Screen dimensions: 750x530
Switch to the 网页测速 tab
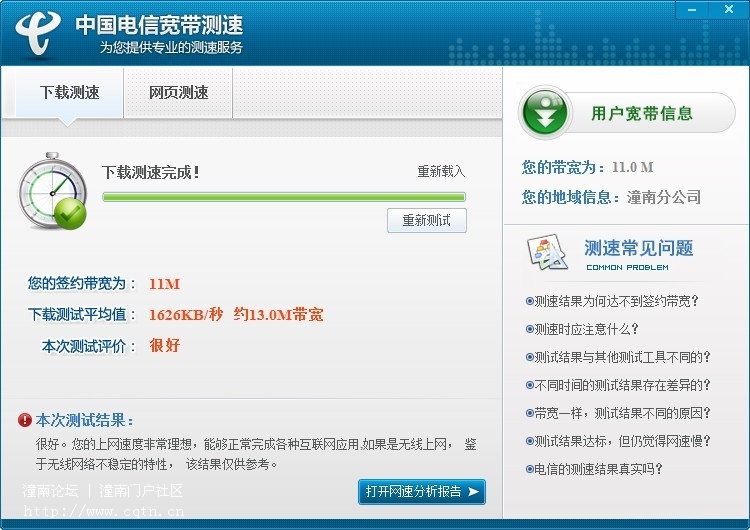[x=178, y=92]
